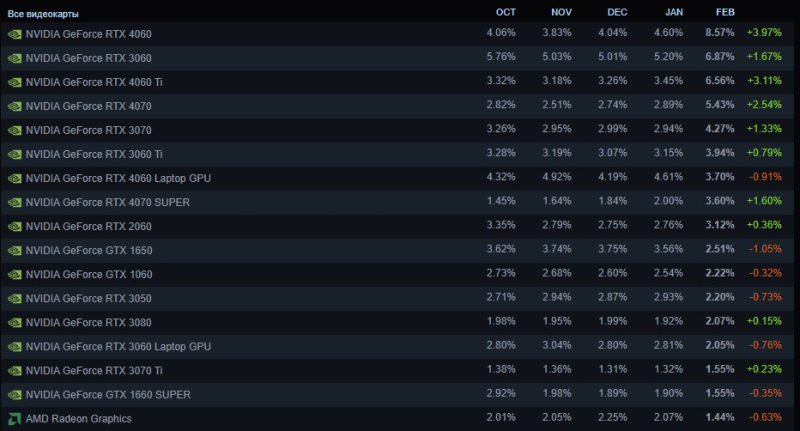Image resolution: width=800 pixels, height=431 pixels.
Task: Click the NVIDIA icon next to RTX 3060
Action: tap(14, 58)
